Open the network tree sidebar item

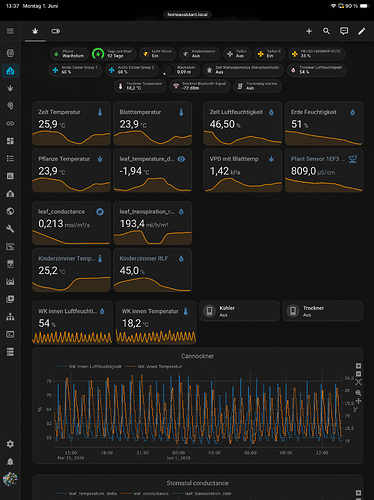[x=10, y=317]
